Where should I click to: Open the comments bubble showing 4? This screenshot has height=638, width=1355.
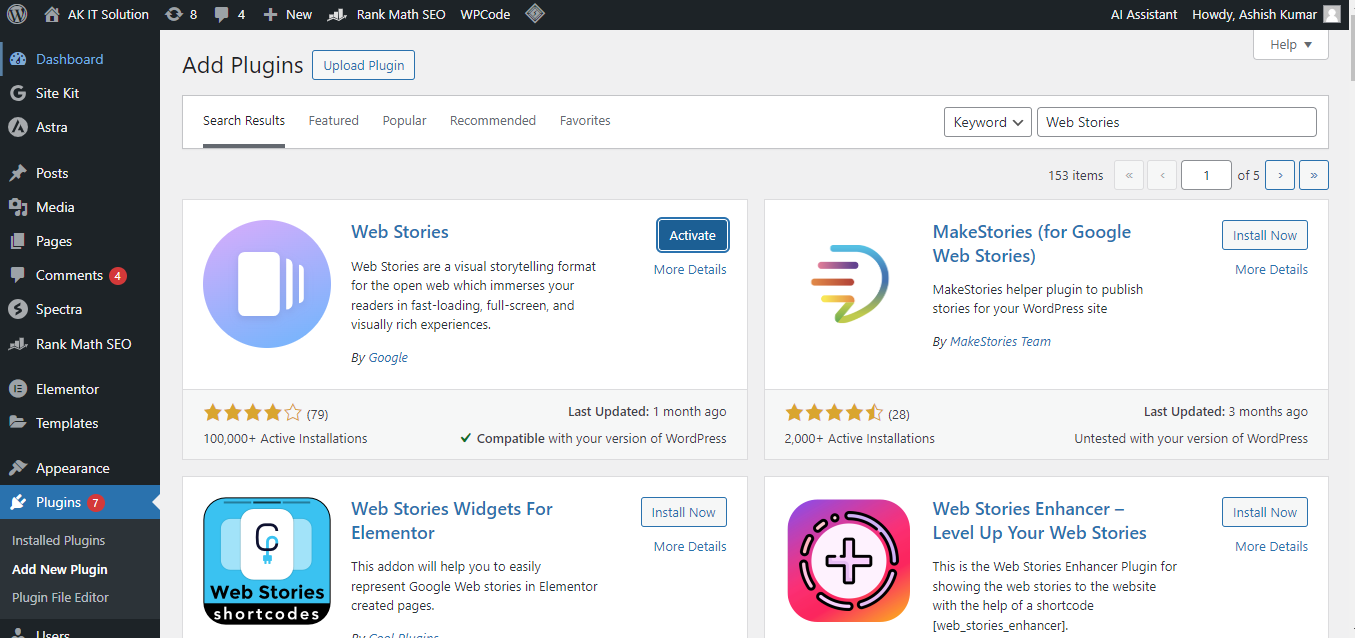point(229,14)
